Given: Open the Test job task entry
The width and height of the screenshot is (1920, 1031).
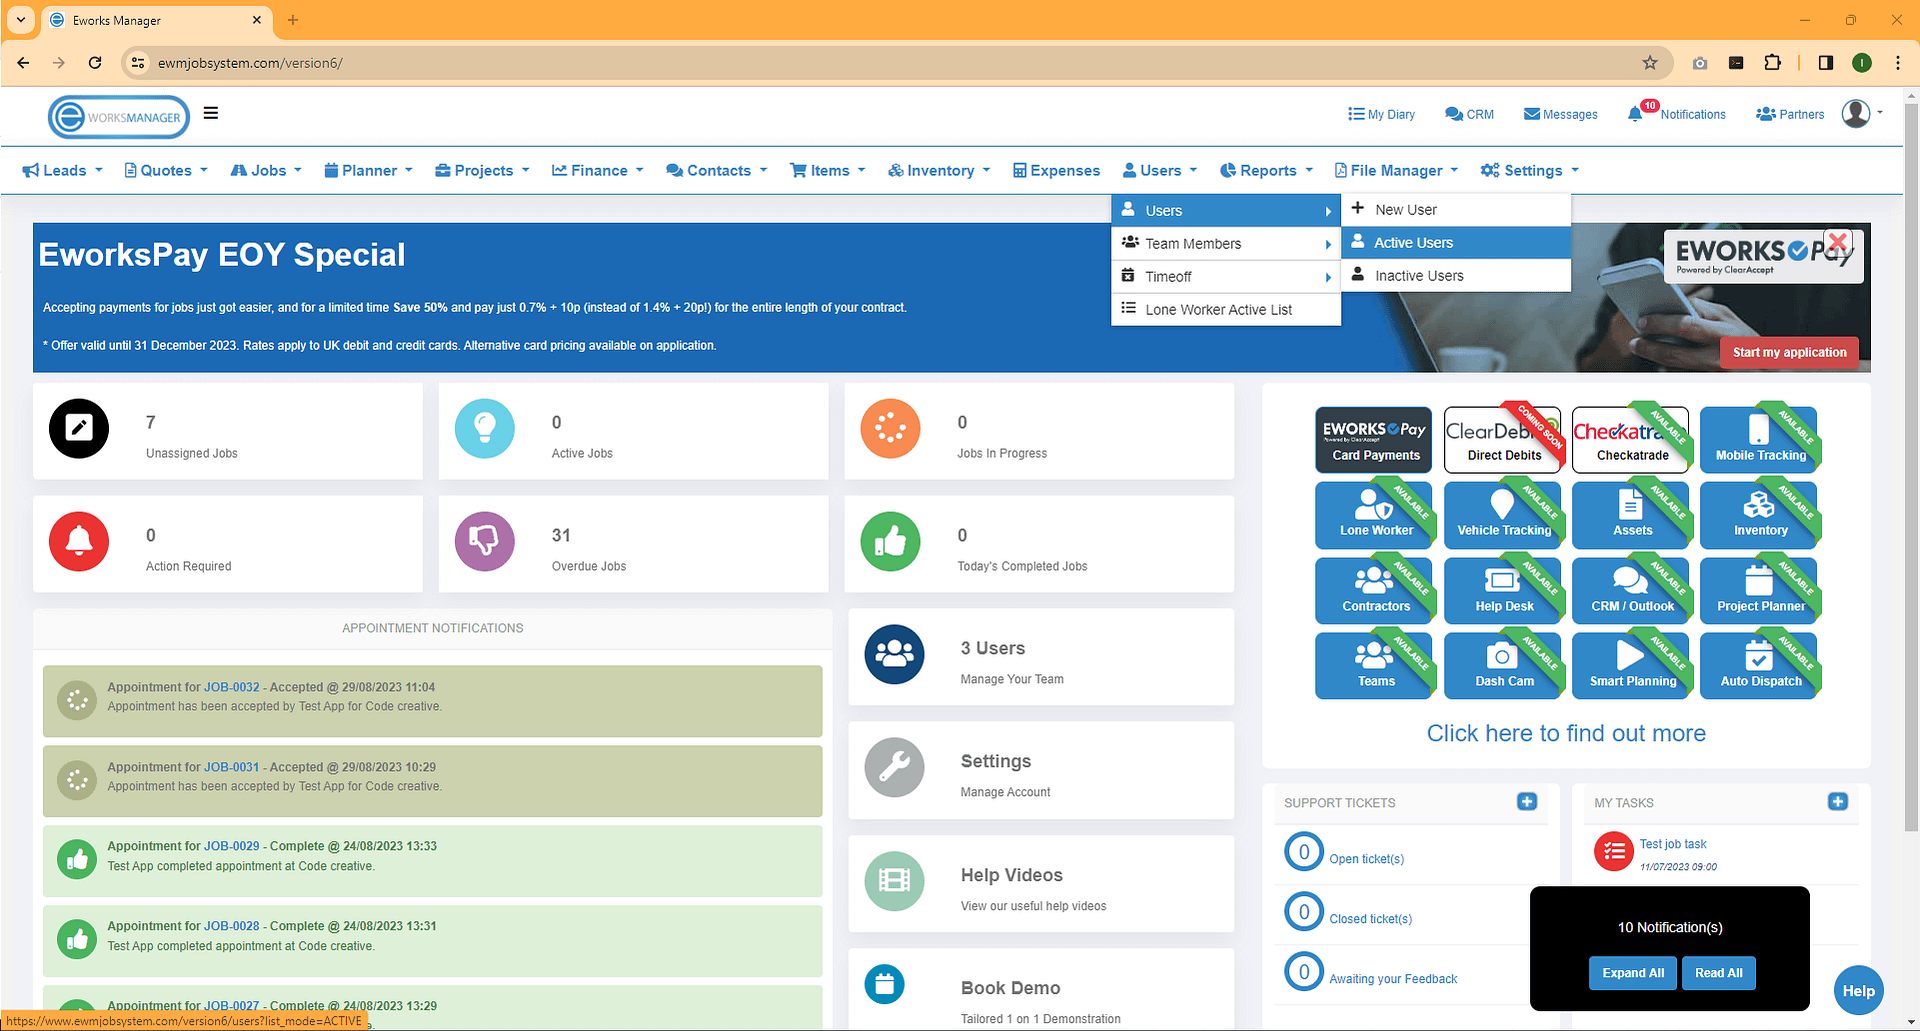Looking at the screenshot, I should (1672, 844).
